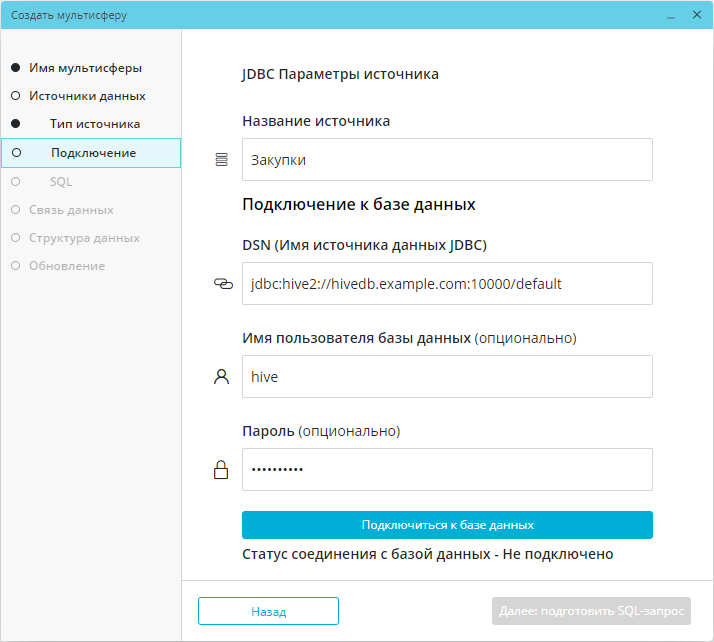The image size is (714, 642).
Task: Select the Имя мультисферы step bullet
Action: (x=15, y=68)
